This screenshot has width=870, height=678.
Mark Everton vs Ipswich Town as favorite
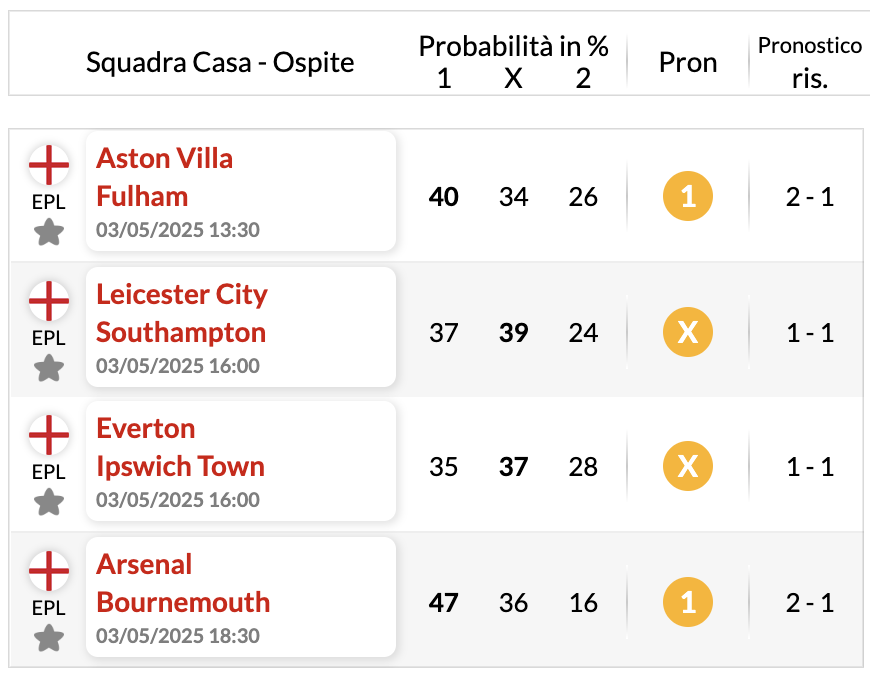point(49,502)
